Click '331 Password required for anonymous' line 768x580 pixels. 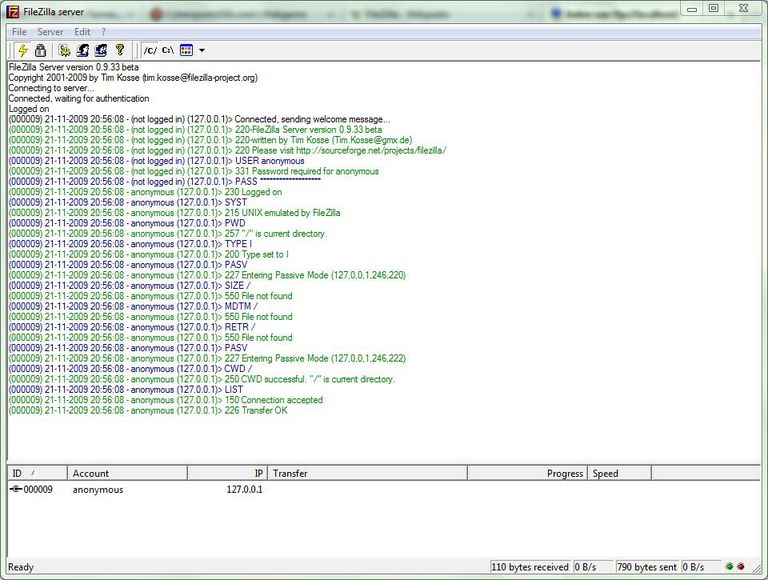click(x=193, y=171)
